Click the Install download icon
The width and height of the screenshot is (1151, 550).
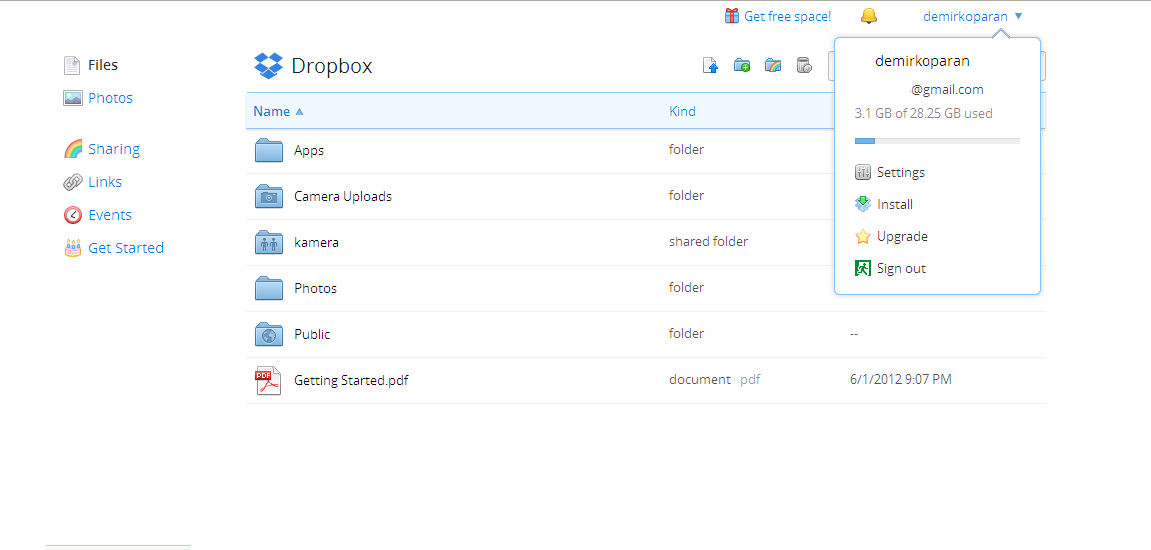coord(863,204)
